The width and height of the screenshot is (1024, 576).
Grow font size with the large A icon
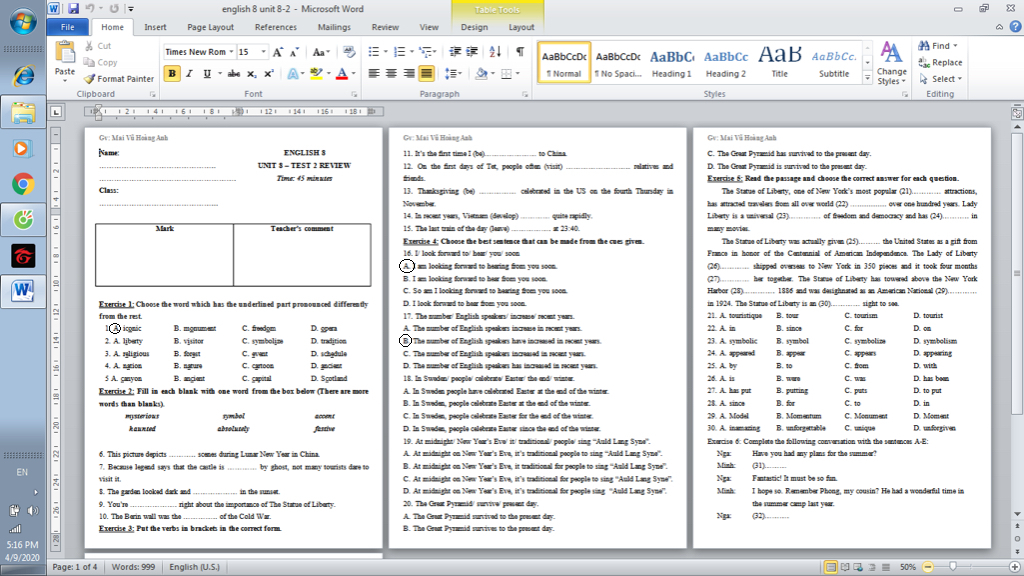[278, 52]
